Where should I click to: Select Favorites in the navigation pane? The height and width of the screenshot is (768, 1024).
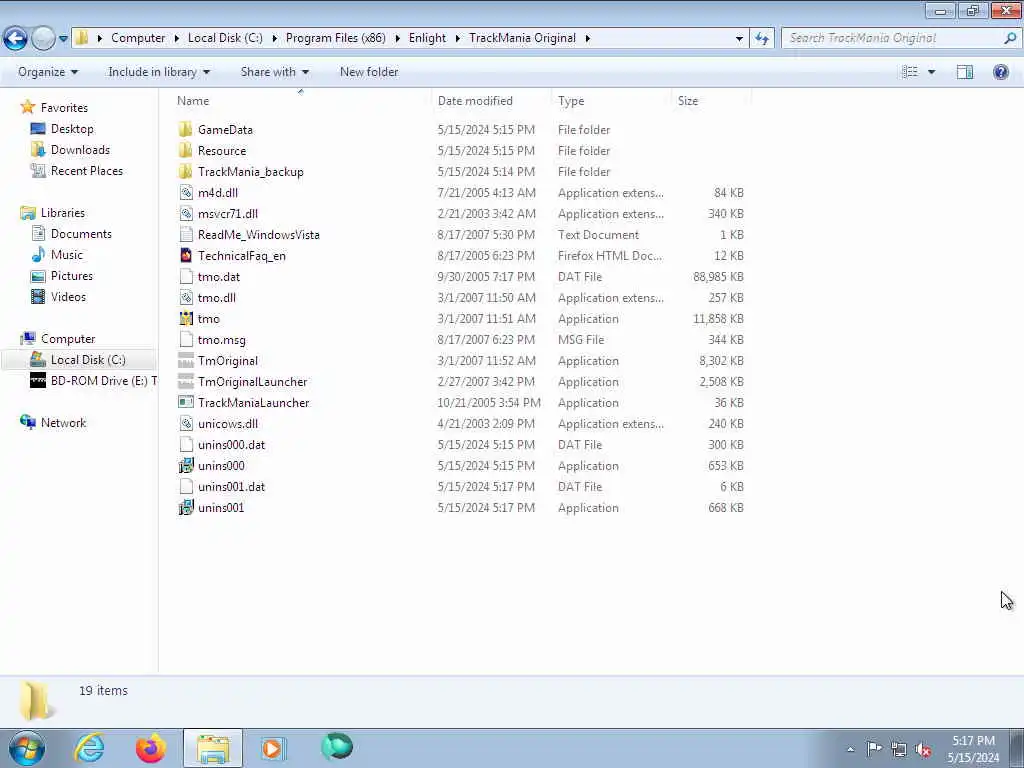click(x=64, y=108)
